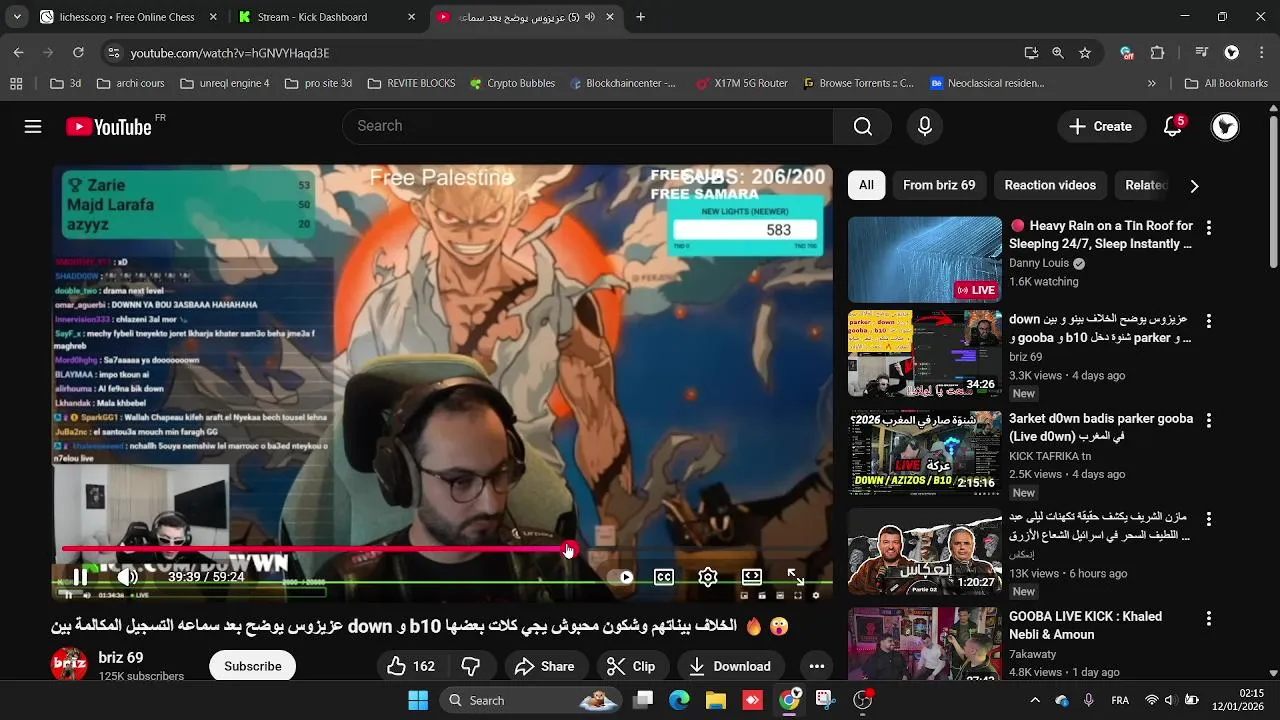
Task: Open YouTube guide hamburger menu
Action: 33,126
